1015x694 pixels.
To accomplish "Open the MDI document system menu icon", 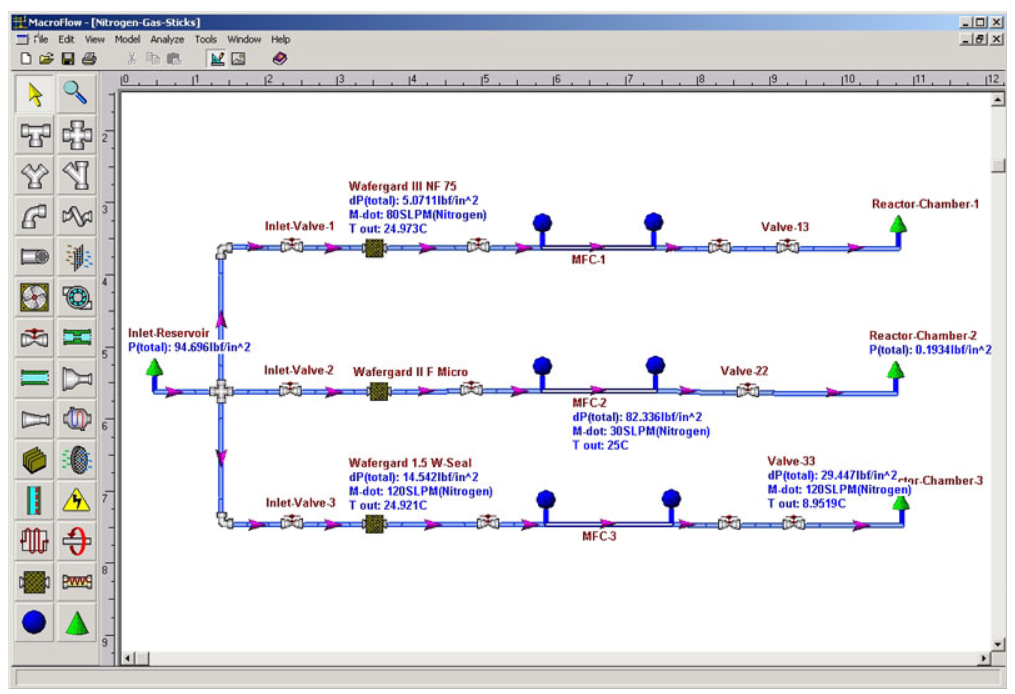I will point(23,39).
